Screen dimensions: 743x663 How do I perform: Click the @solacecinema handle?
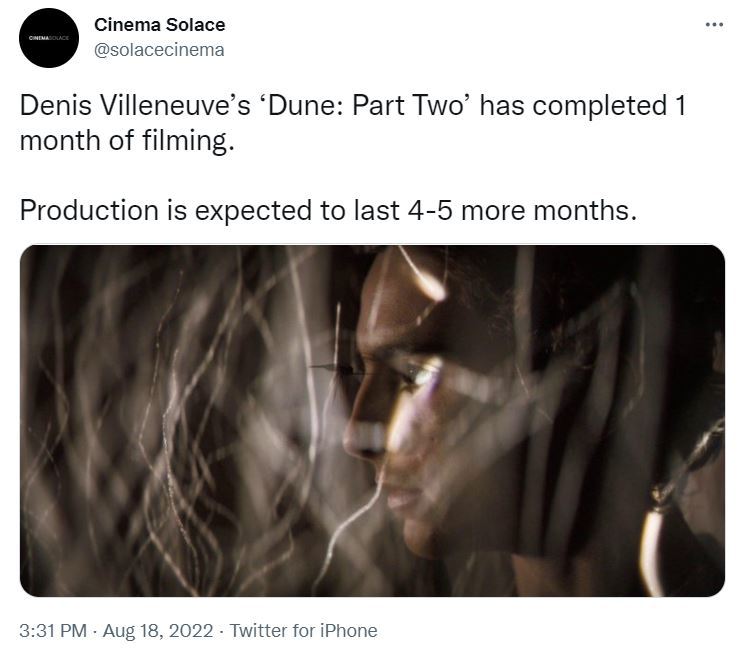pos(159,49)
